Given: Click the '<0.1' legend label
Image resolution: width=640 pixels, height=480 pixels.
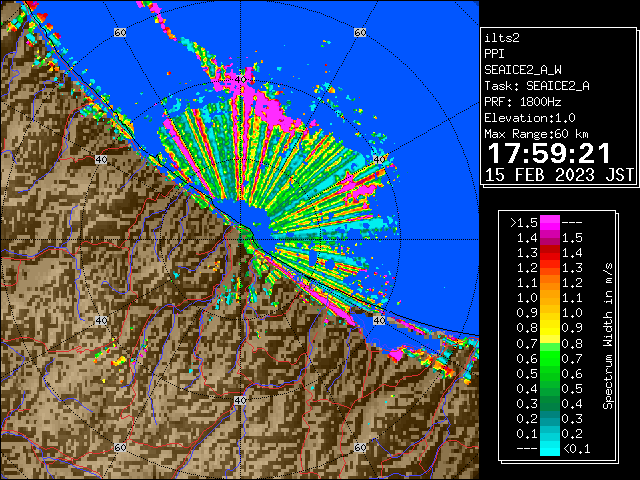Looking at the screenshot, I should click(x=576, y=449).
